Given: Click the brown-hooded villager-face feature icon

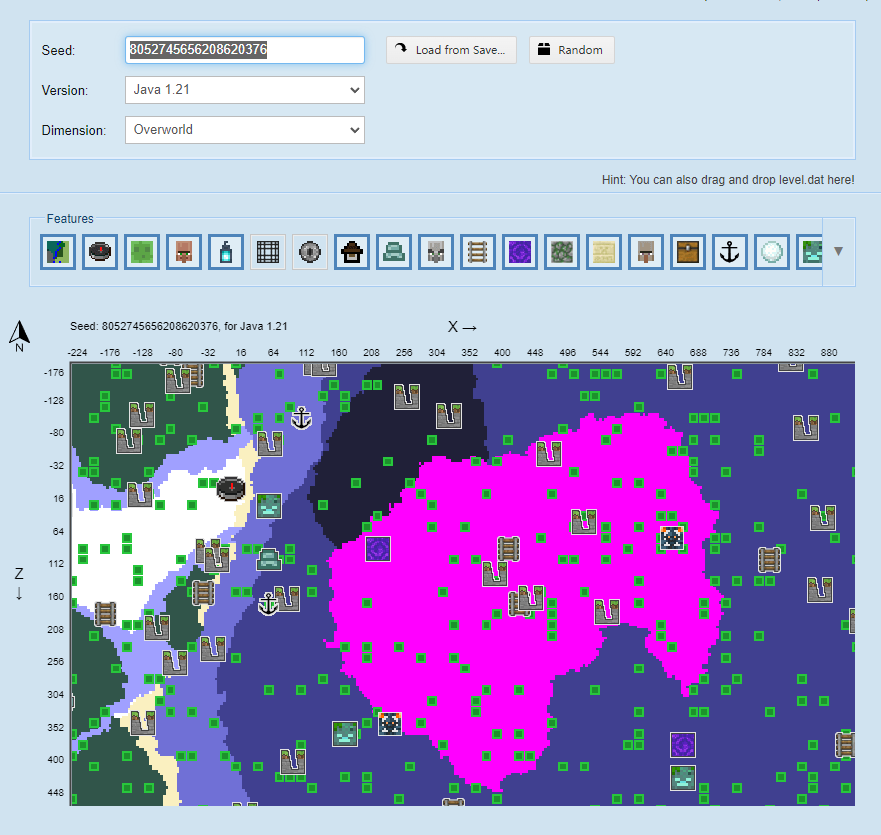Looking at the screenshot, I should [x=646, y=252].
